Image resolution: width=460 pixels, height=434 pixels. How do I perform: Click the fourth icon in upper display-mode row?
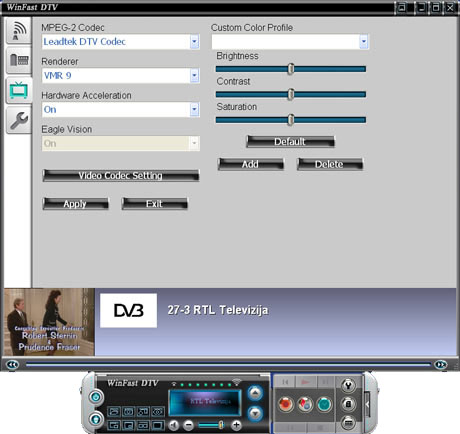click(x=158, y=412)
